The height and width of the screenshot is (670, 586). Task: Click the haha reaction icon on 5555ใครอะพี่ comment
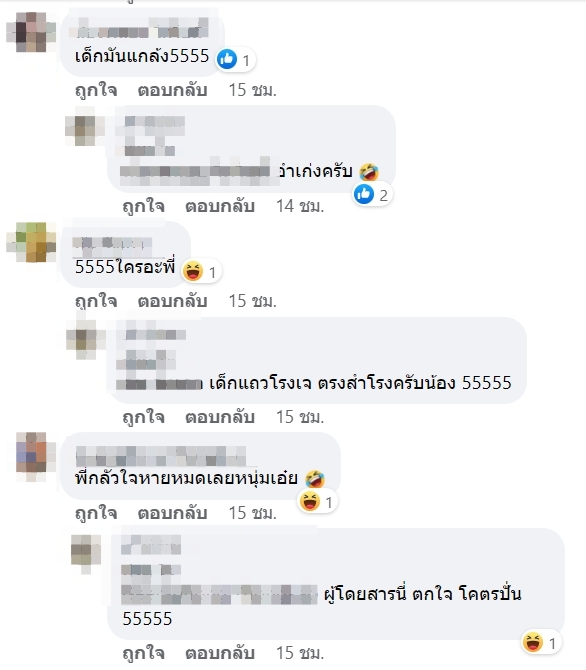193,271
